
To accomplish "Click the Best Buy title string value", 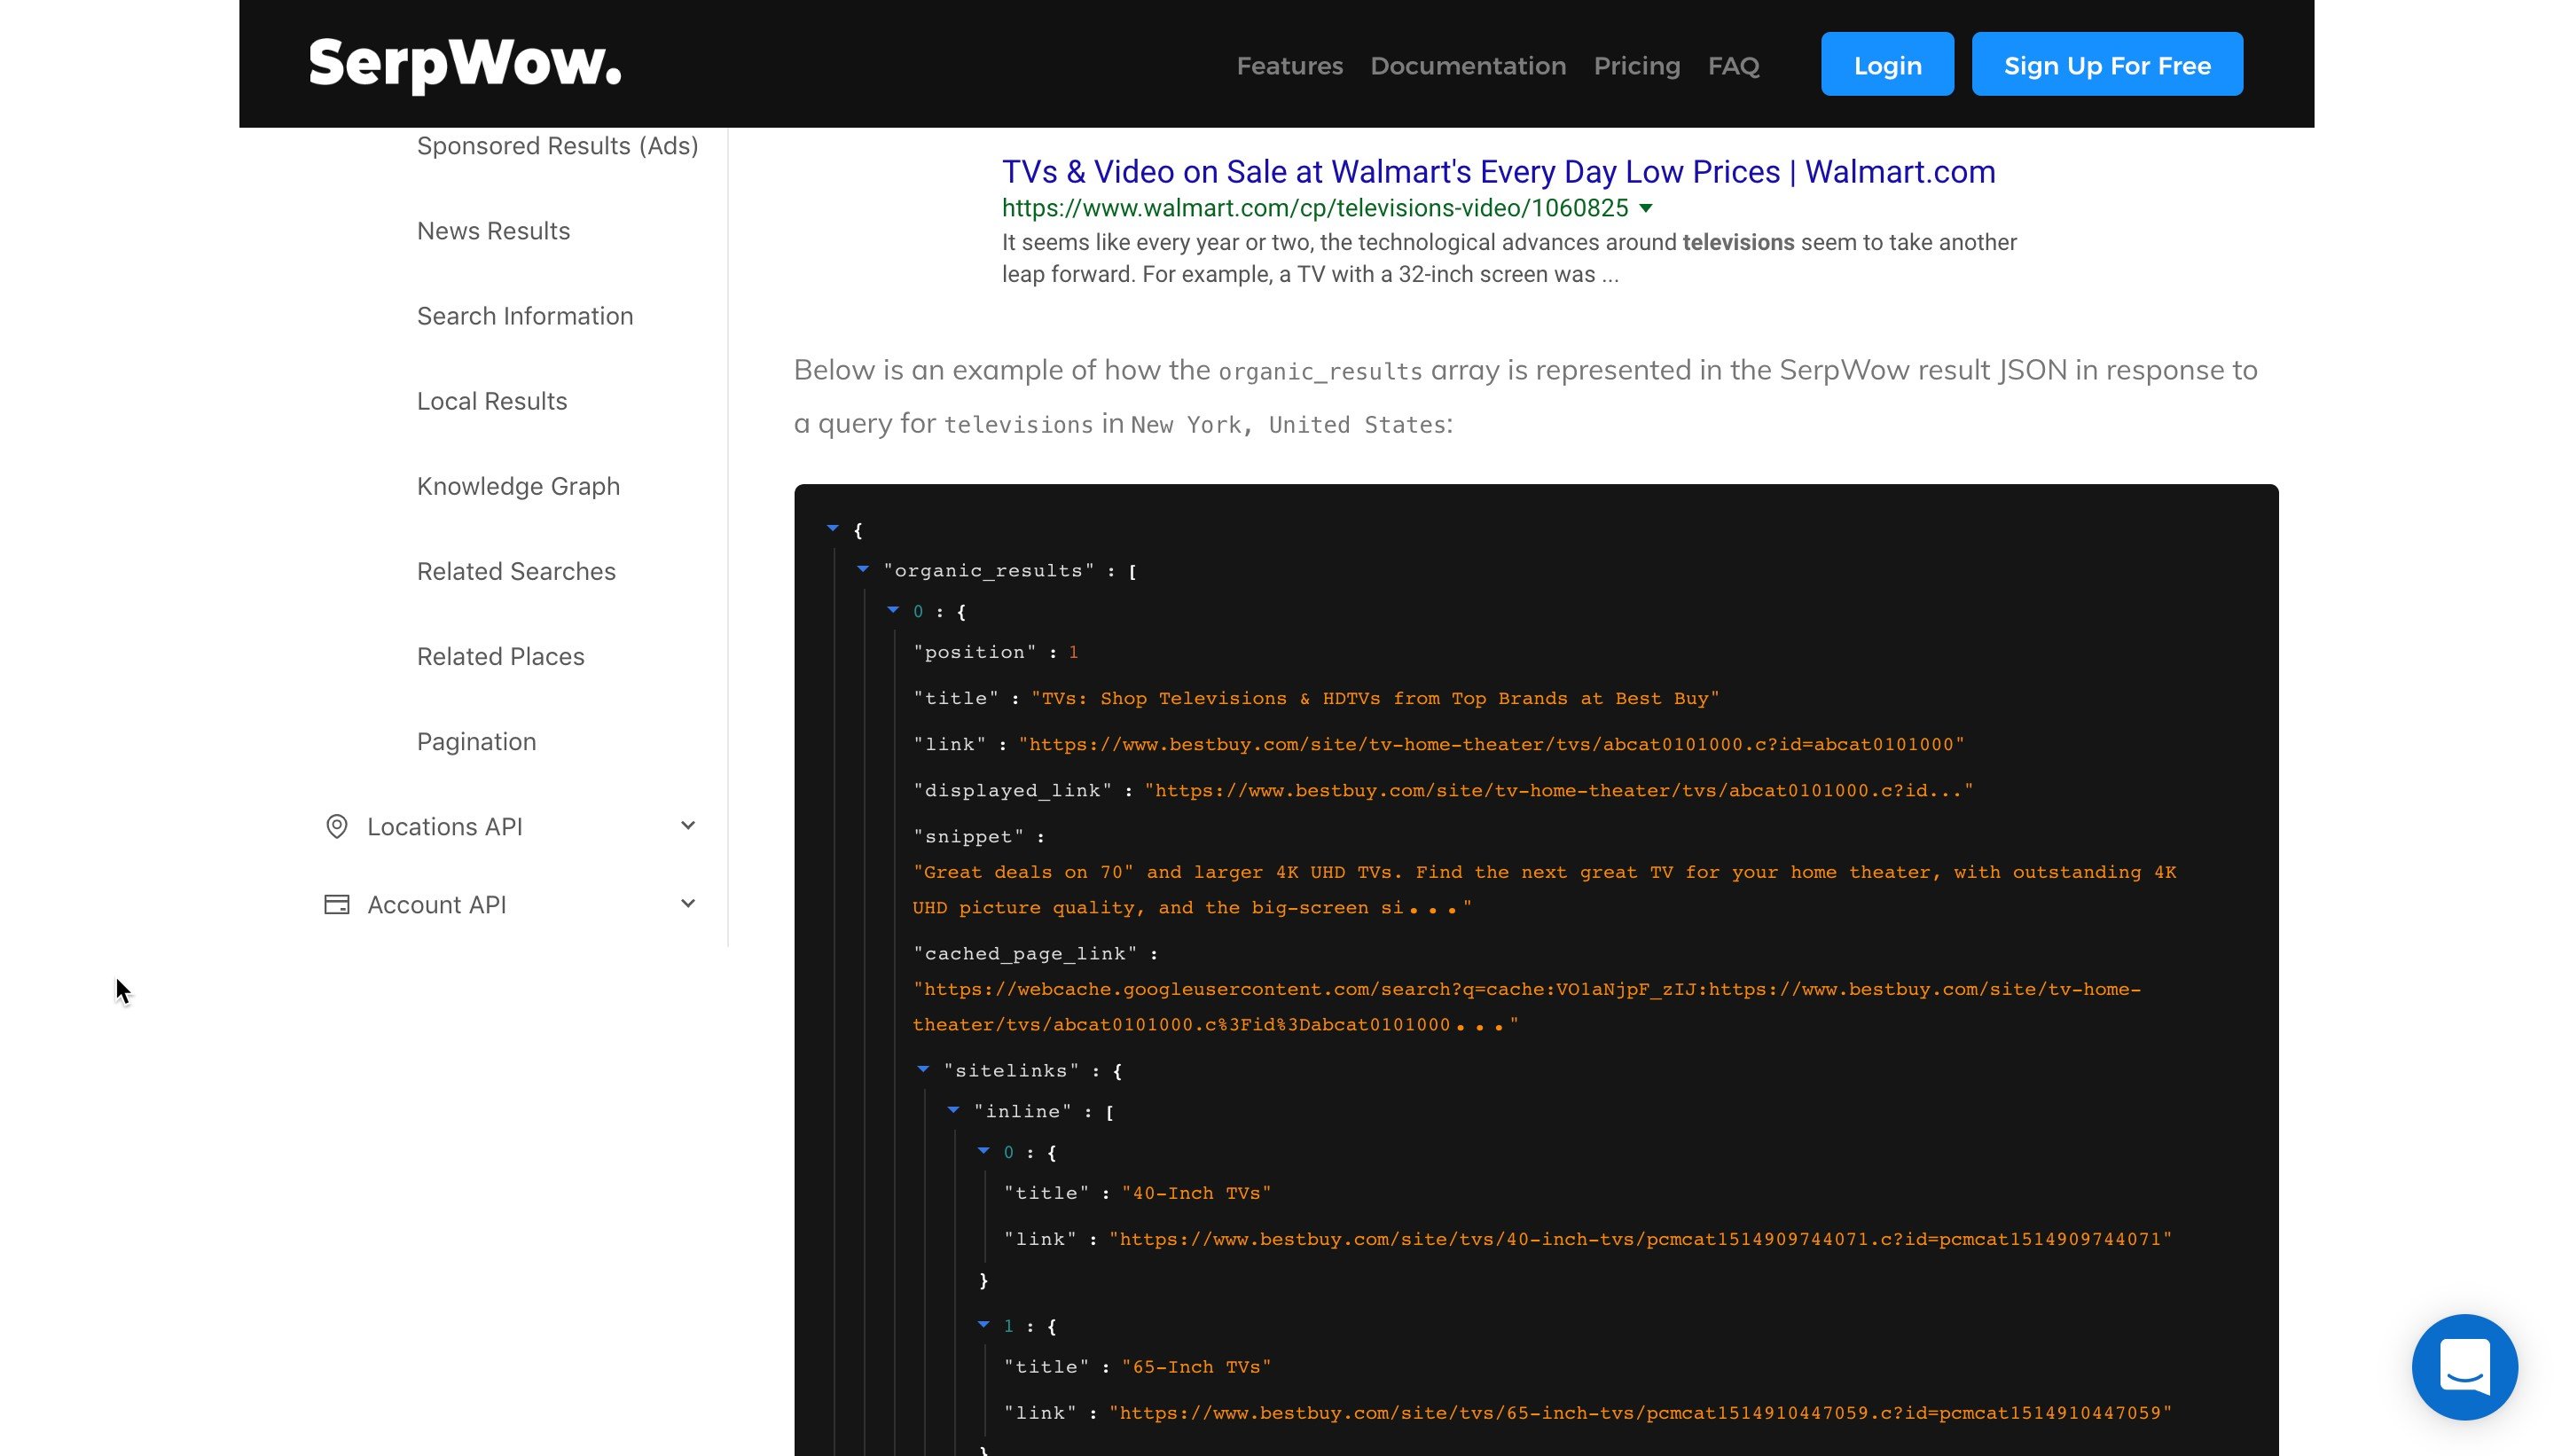I will 1375,698.
